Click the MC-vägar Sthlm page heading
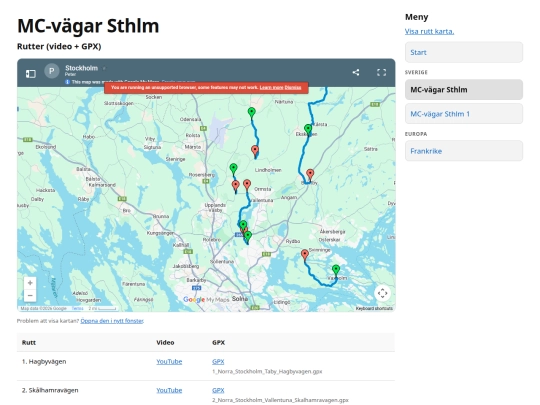The width and height of the screenshot is (540, 405). pyautogui.click(x=88, y=26)
